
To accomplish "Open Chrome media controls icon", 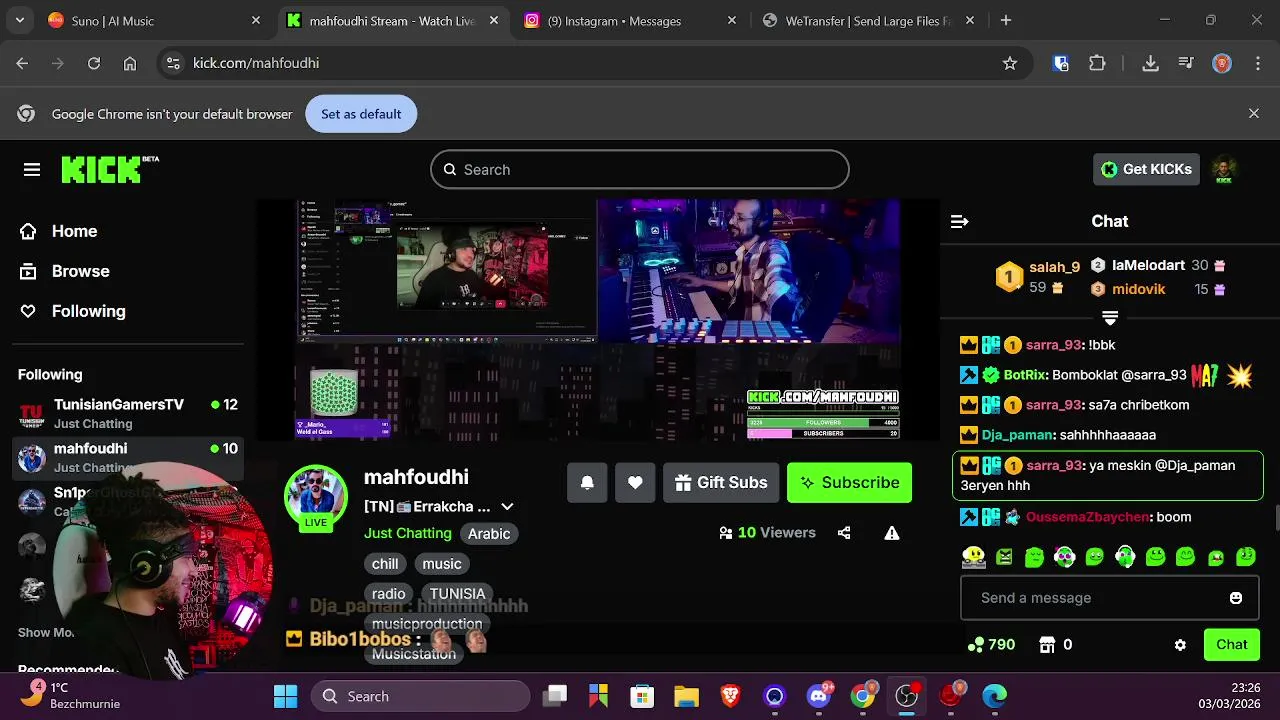I will tap(1186, 63).
